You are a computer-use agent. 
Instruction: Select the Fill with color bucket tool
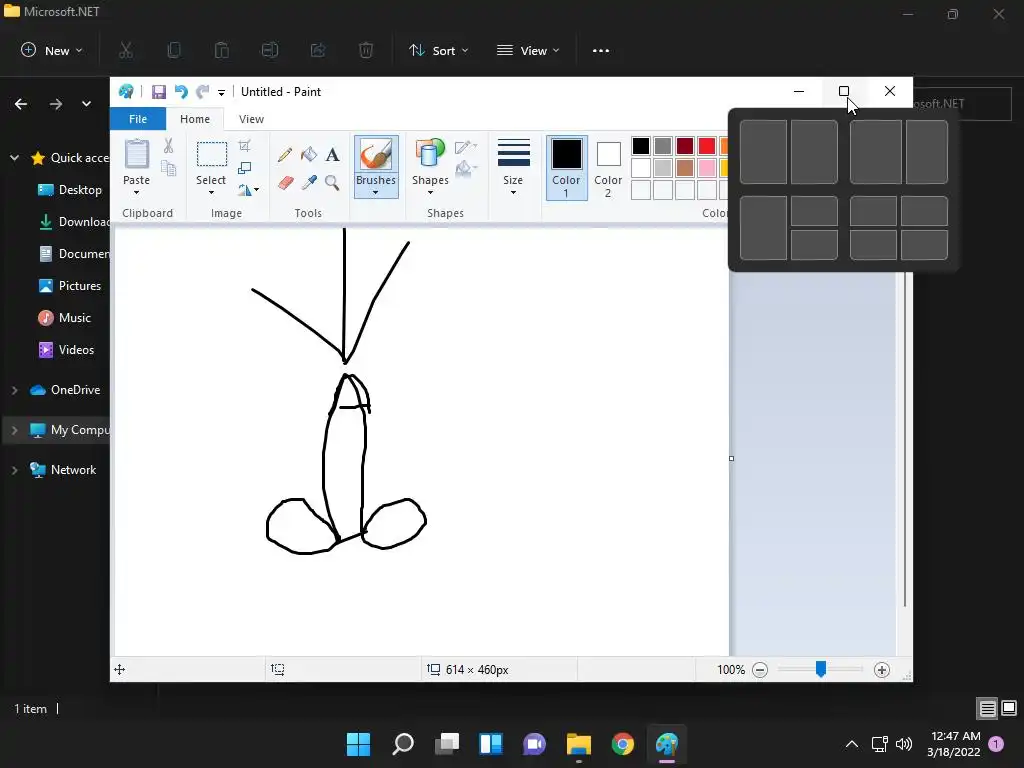(x=309, y=155)
